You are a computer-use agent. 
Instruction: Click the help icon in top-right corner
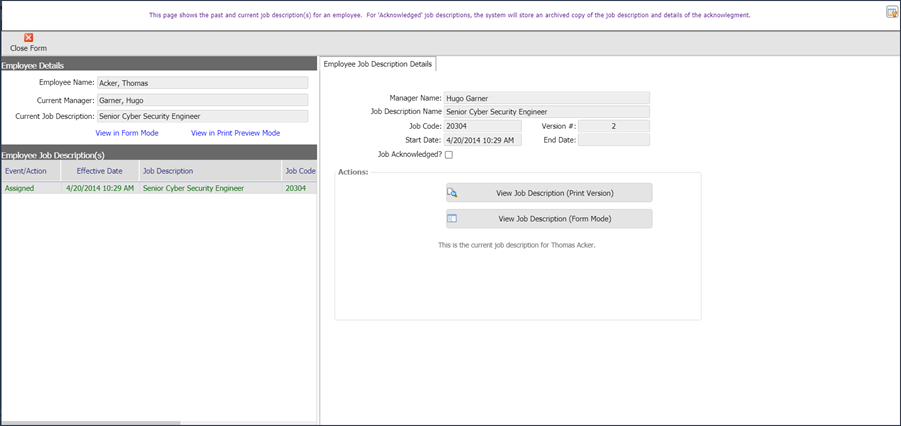point(891,12)
